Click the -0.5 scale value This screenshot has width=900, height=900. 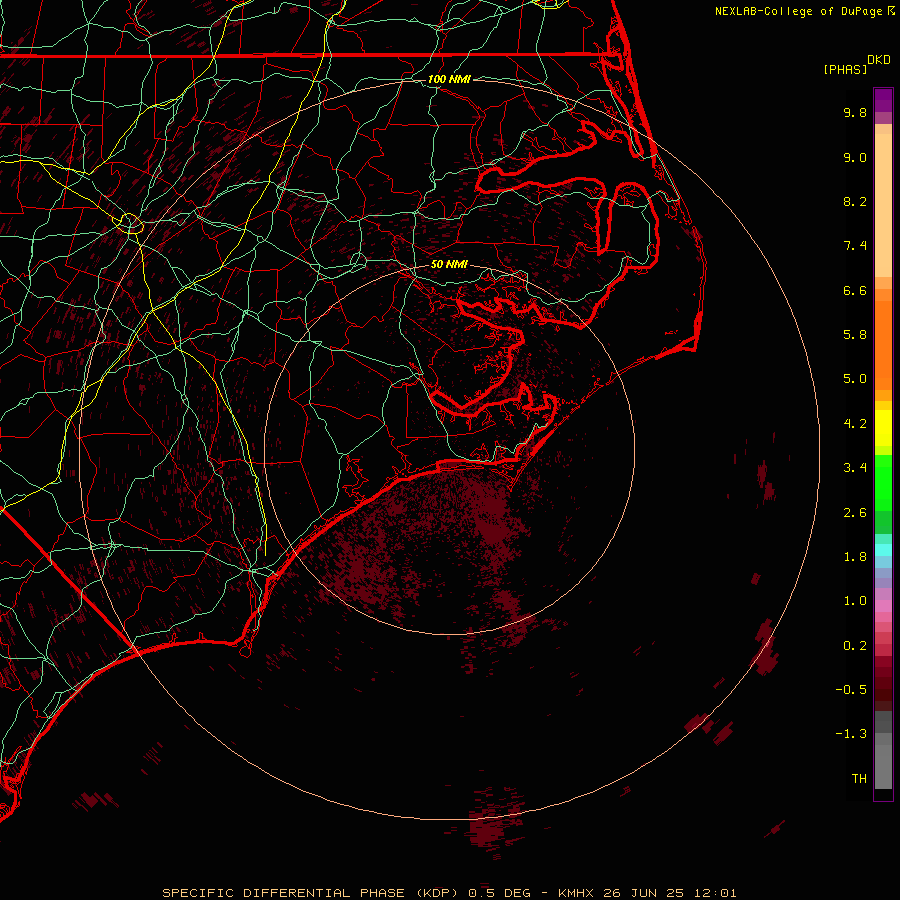(851, 690)
